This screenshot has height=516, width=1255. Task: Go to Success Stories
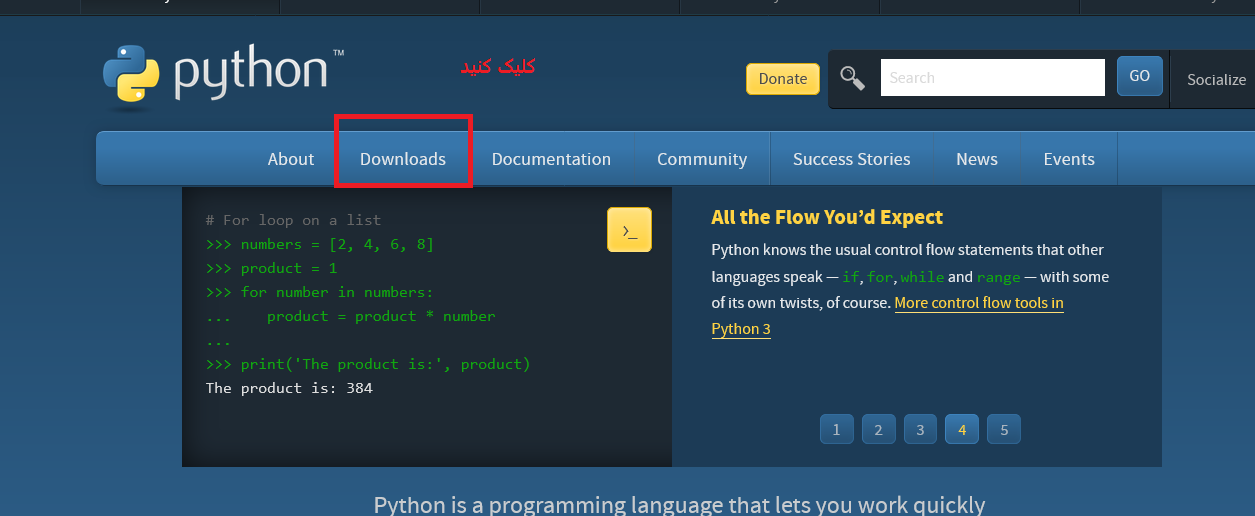tap(851, 159)
